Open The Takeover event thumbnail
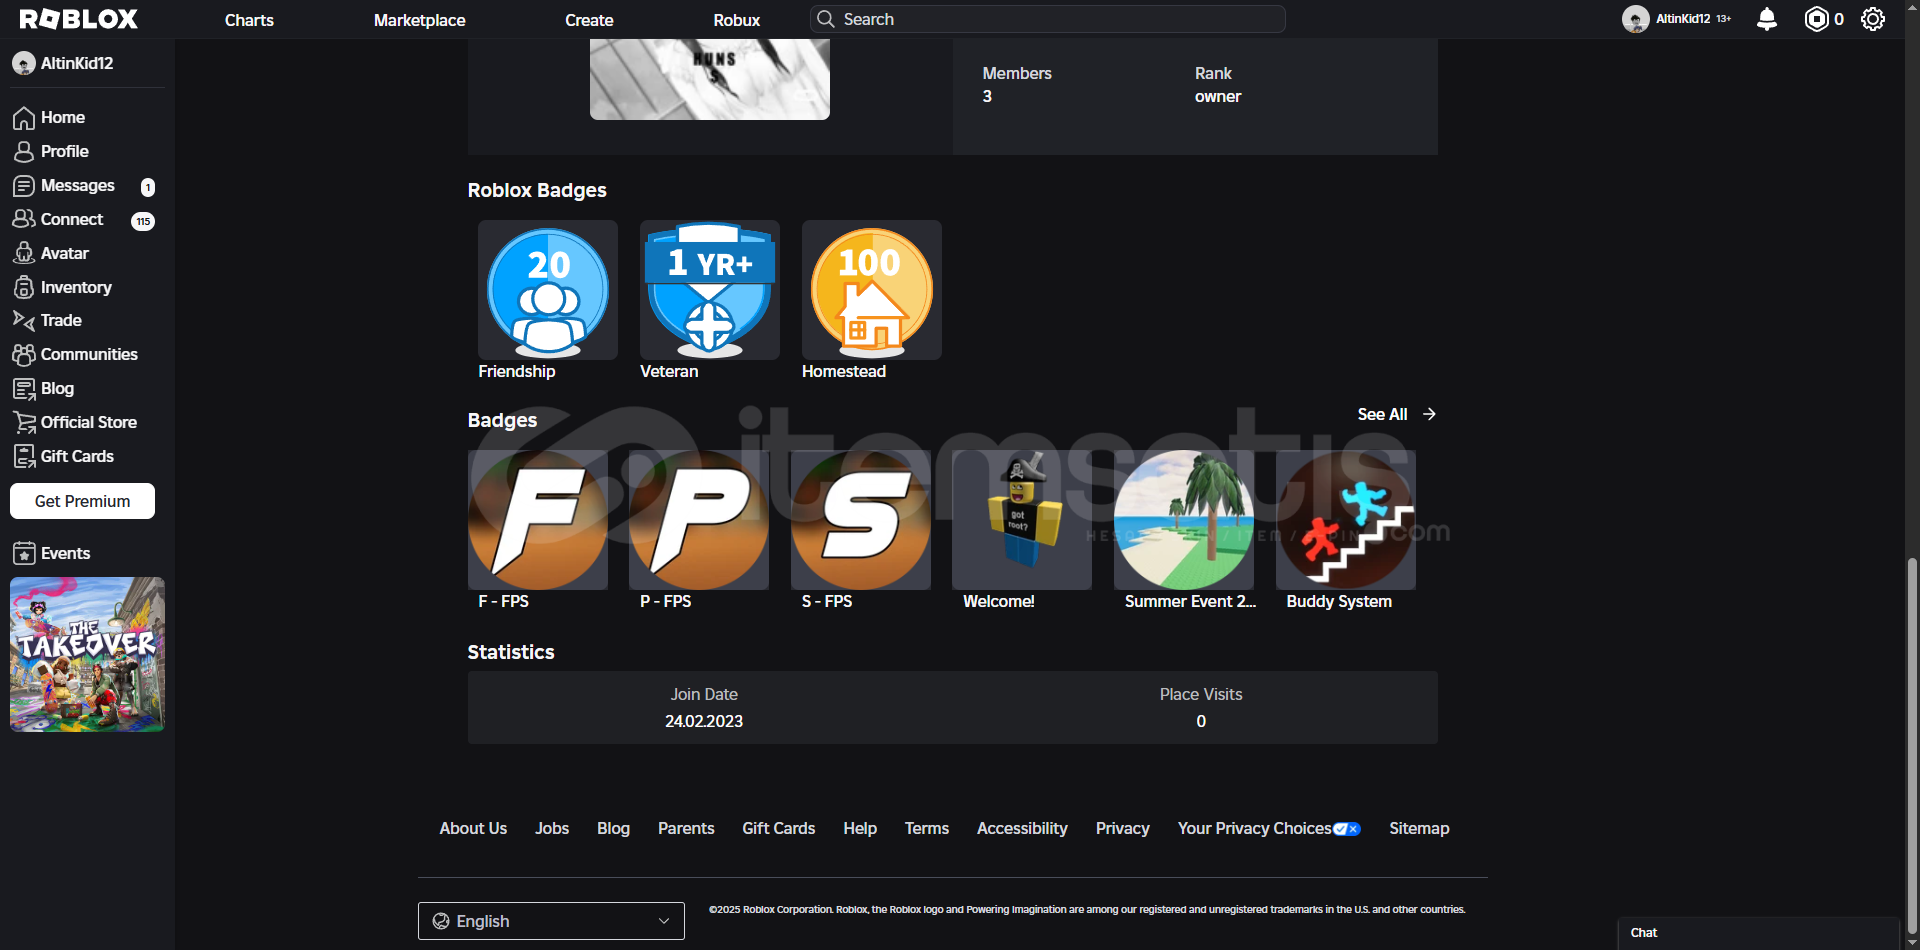 87,654
